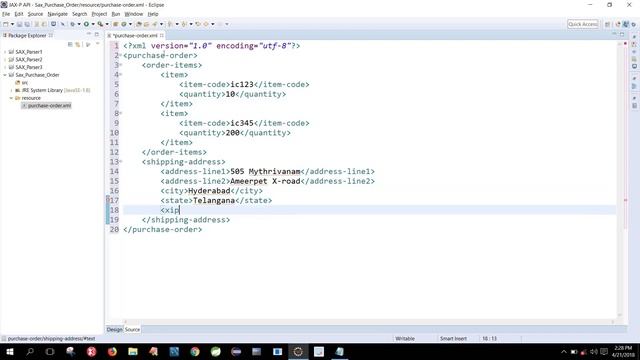Open Firefox from the taskbar

point(112,351)
